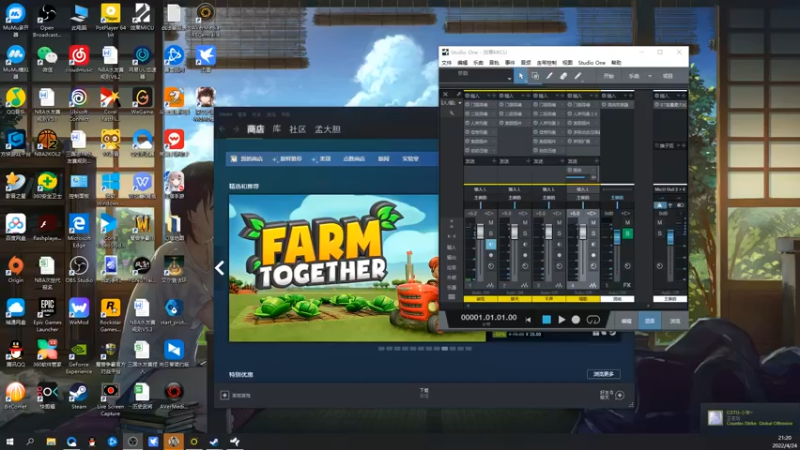Open channel 1 input selector

(x=480, y=189)
